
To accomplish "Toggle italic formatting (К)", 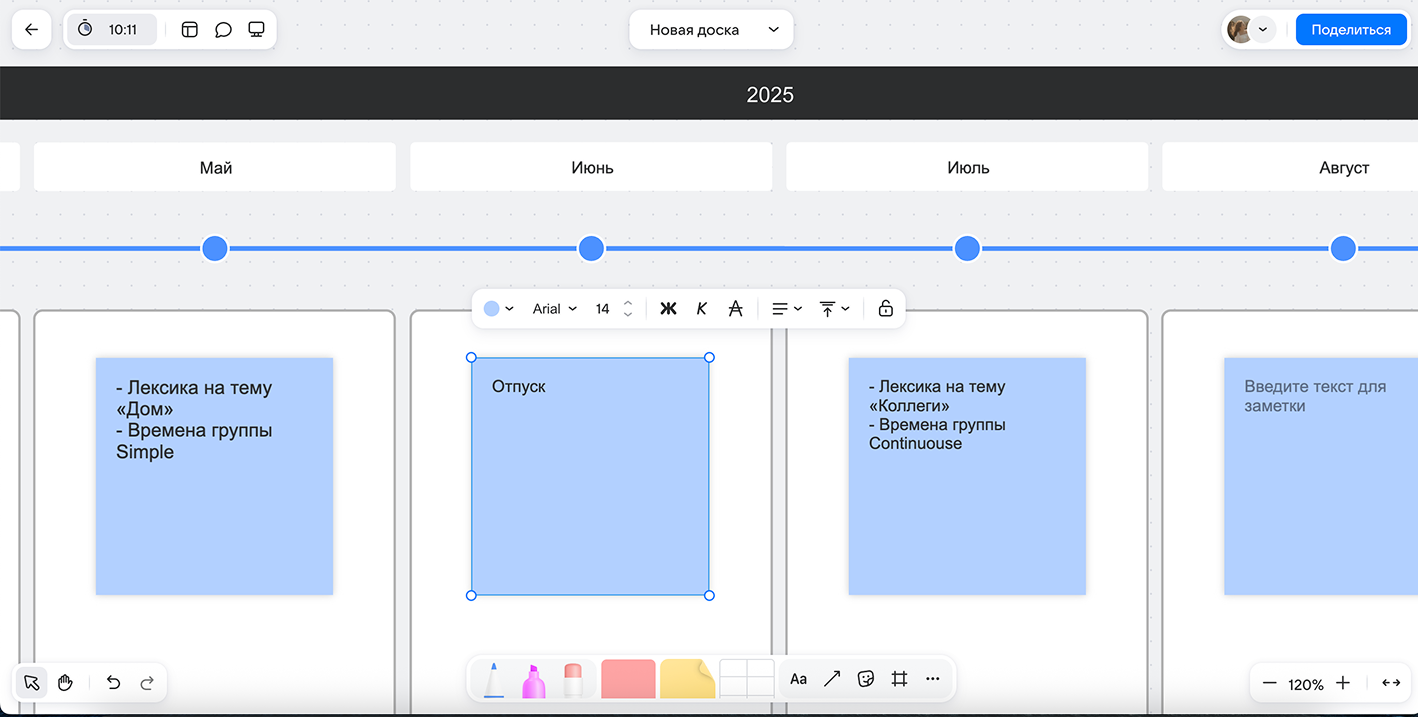I will click(x=702, y=309).
